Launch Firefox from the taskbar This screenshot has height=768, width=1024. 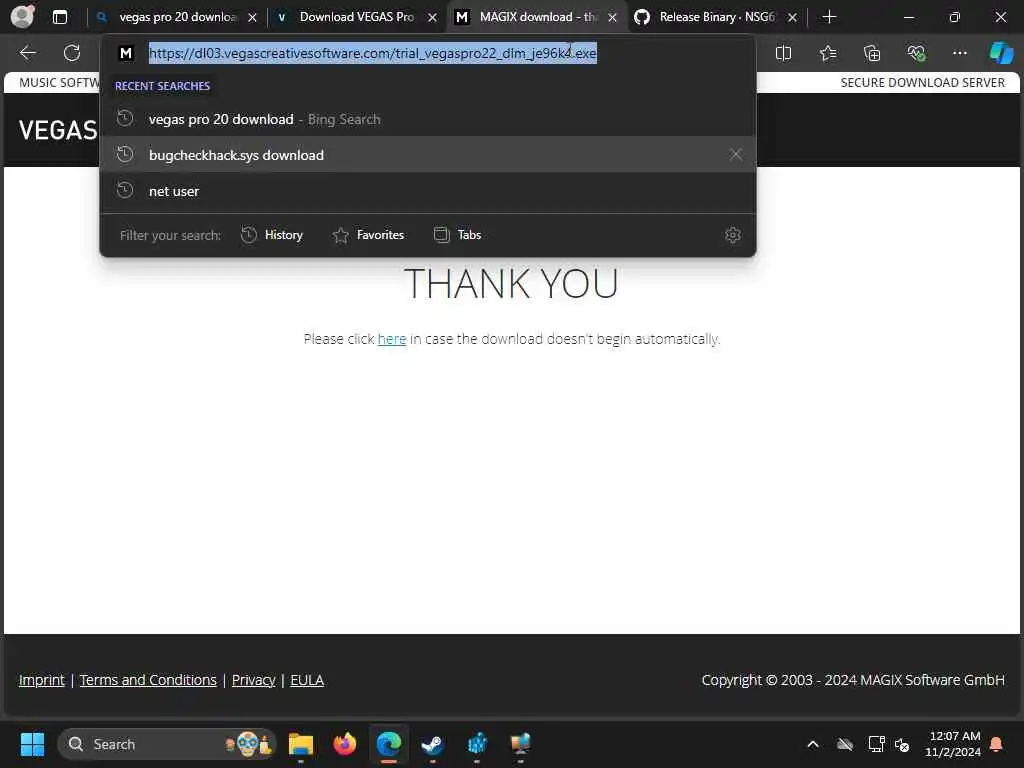[x=345, y=744]
